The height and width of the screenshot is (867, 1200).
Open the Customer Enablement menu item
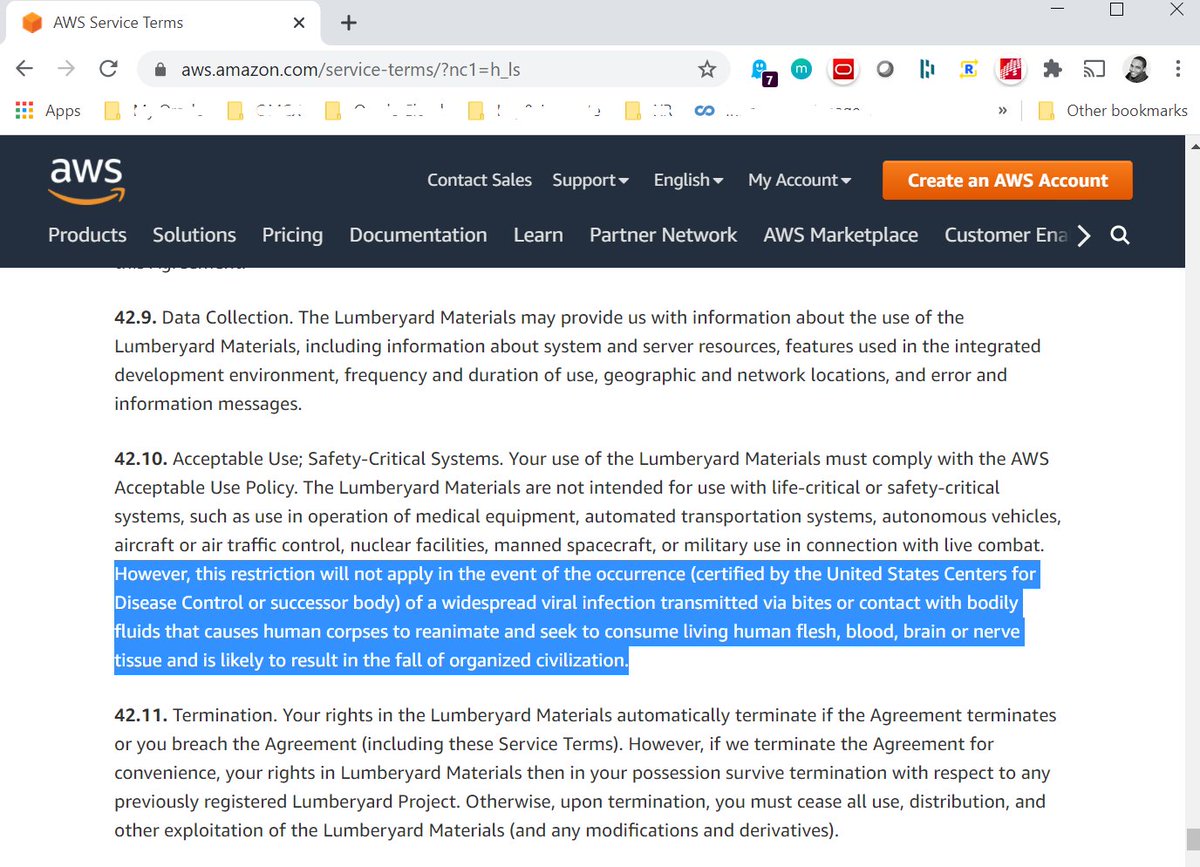[1005, 235]
